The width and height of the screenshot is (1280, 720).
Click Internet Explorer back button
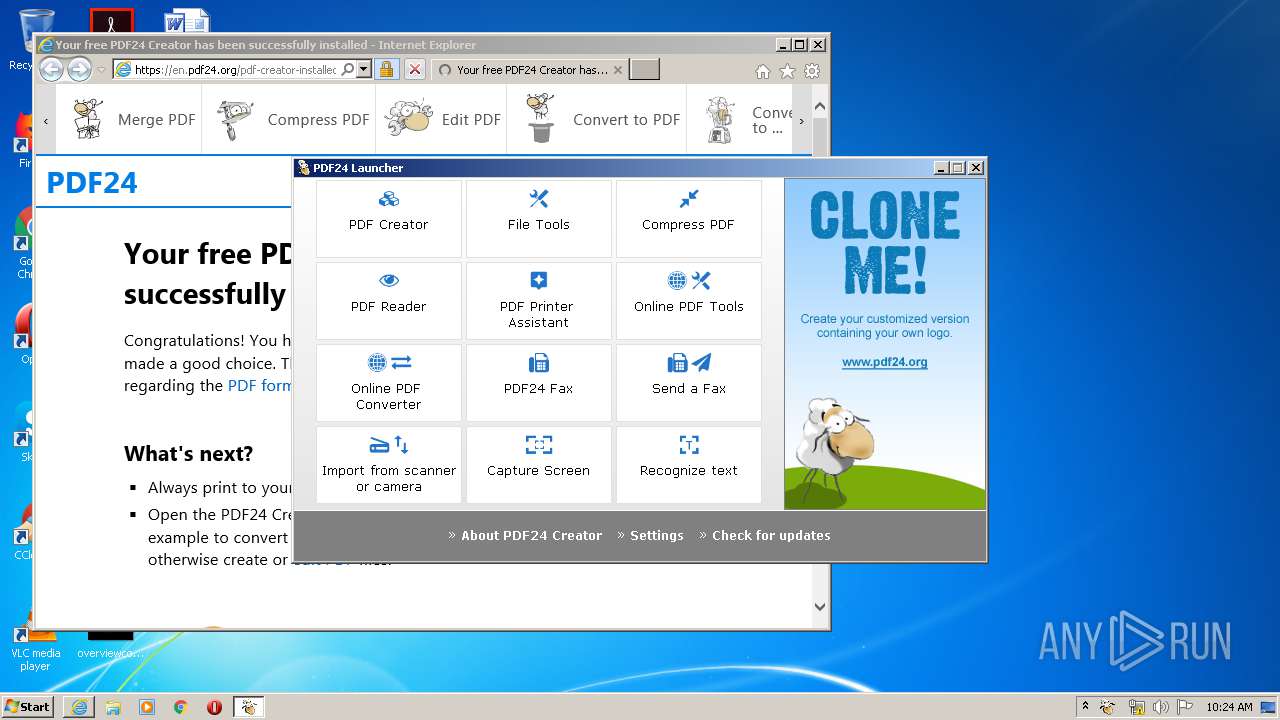click(x=51, y=69)
